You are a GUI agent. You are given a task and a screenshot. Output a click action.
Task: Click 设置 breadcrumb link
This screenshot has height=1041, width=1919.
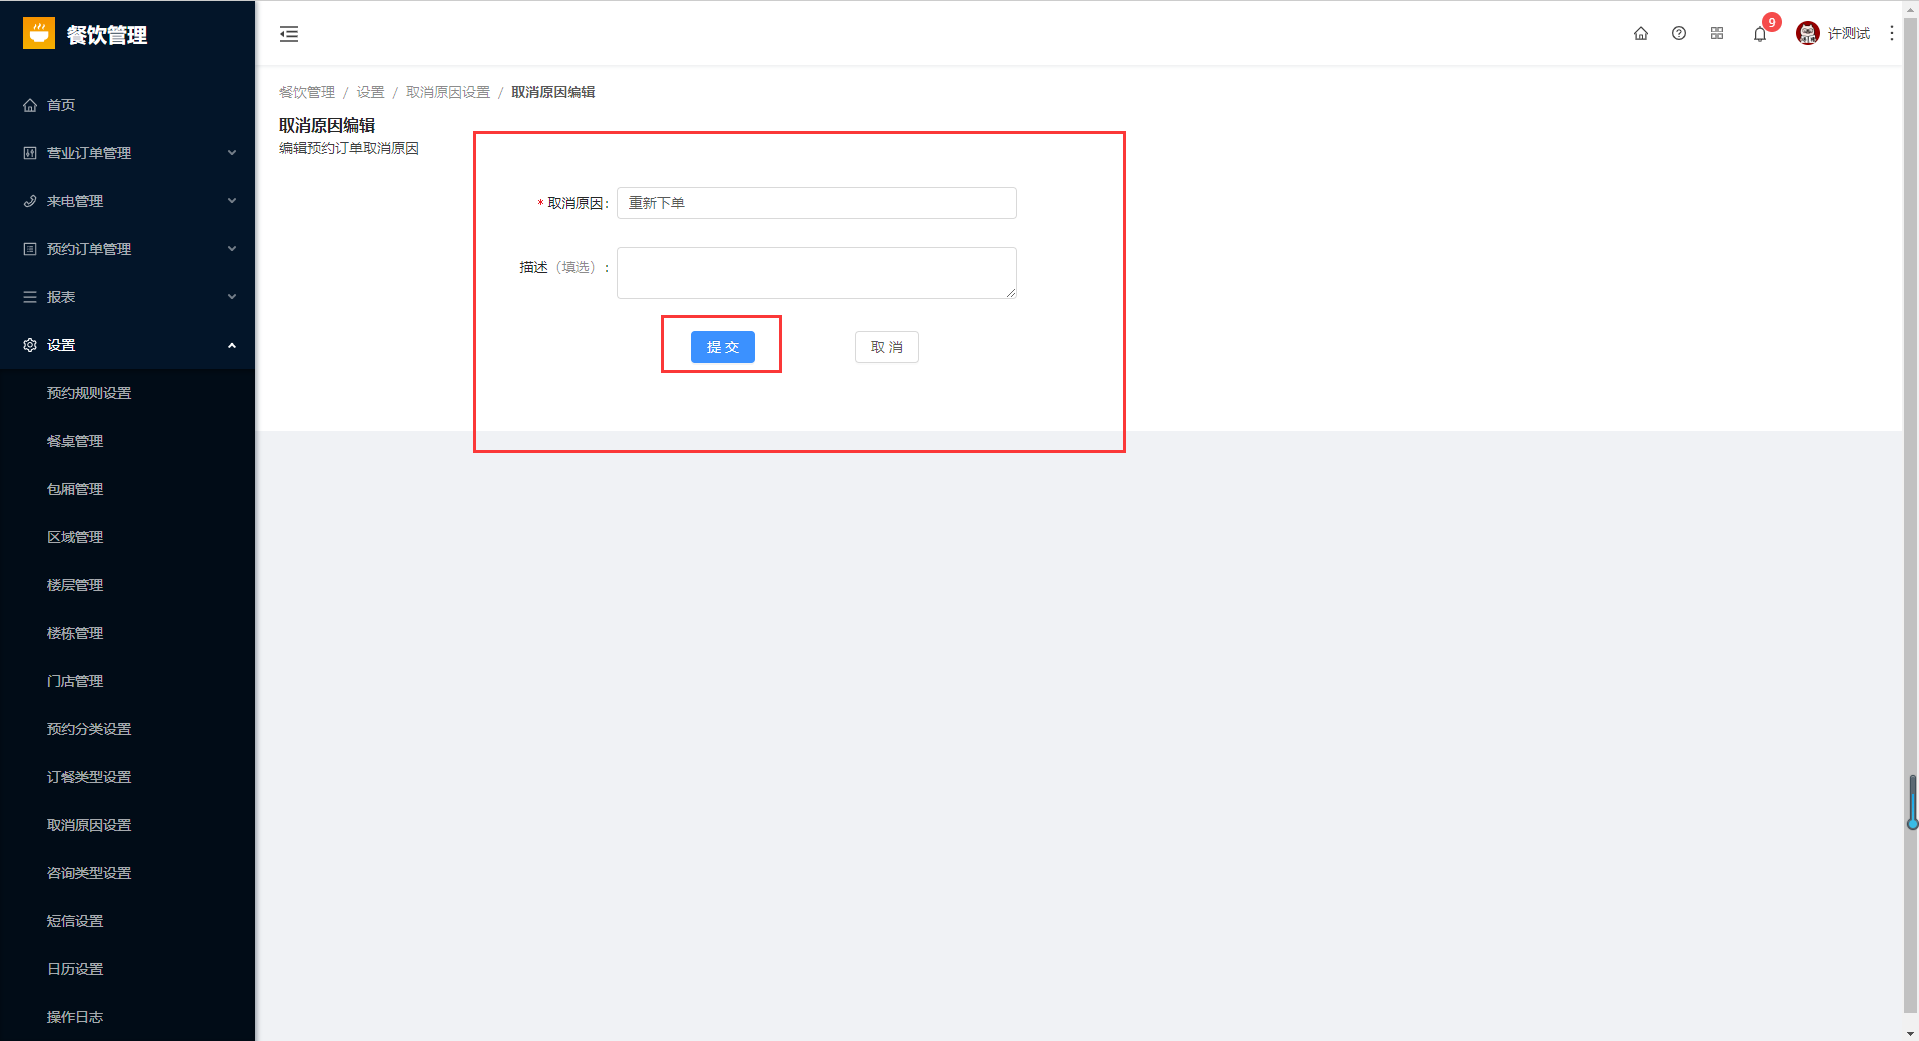(x=370, y=92)
